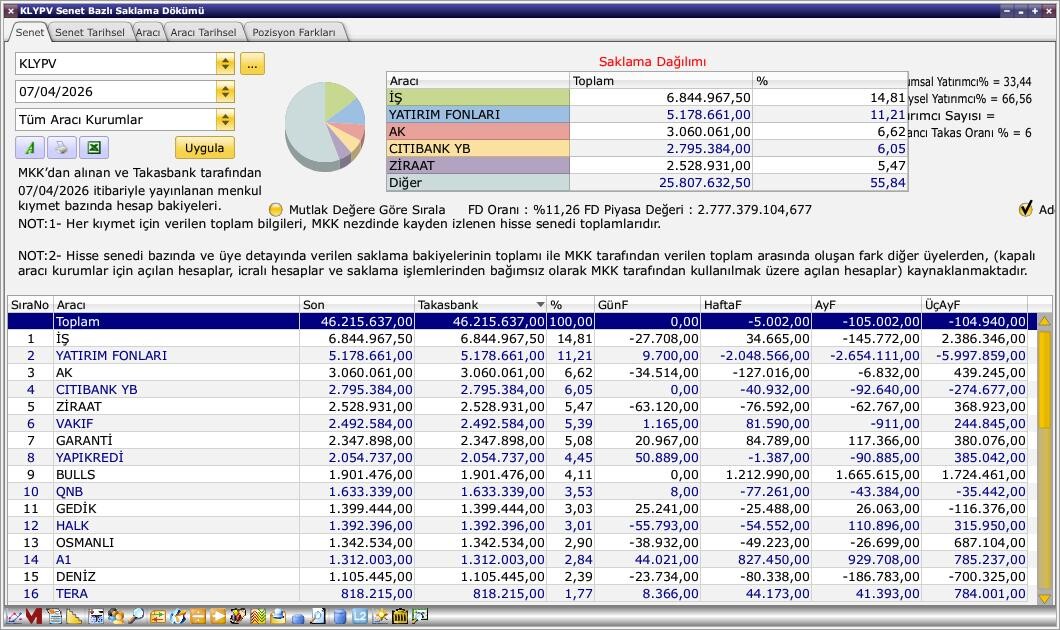Open the KLYPV symbol dropdown
The height and width of the screenshot is (630, 1060).
pyautogui.click(x=225, y=64)
